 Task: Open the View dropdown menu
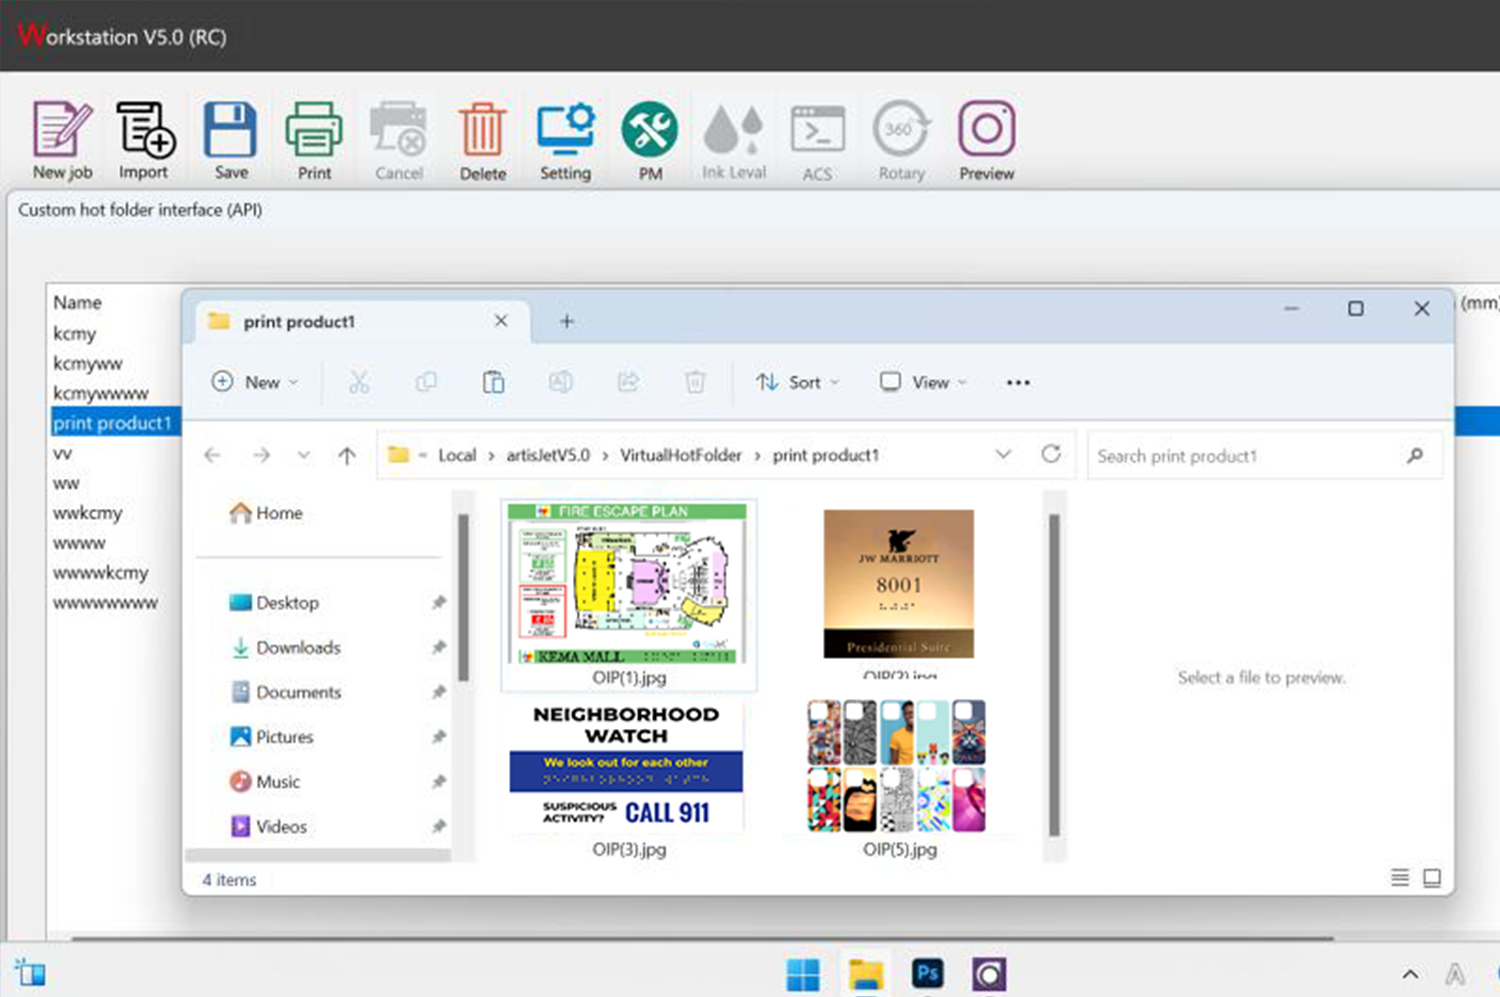pos(921,382)
